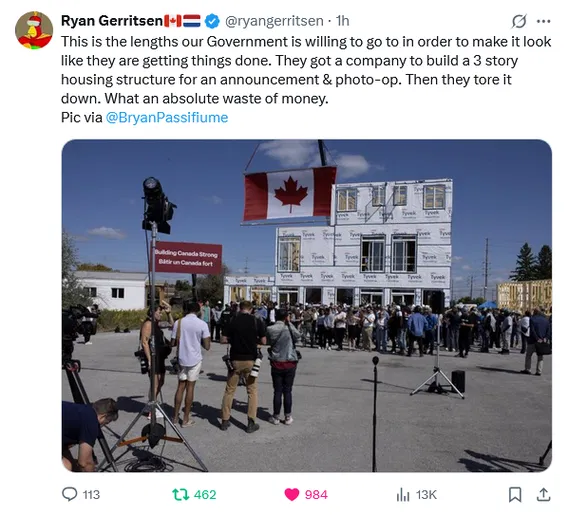Open the @ryangerritsen handle link

(x=274, y=21)
